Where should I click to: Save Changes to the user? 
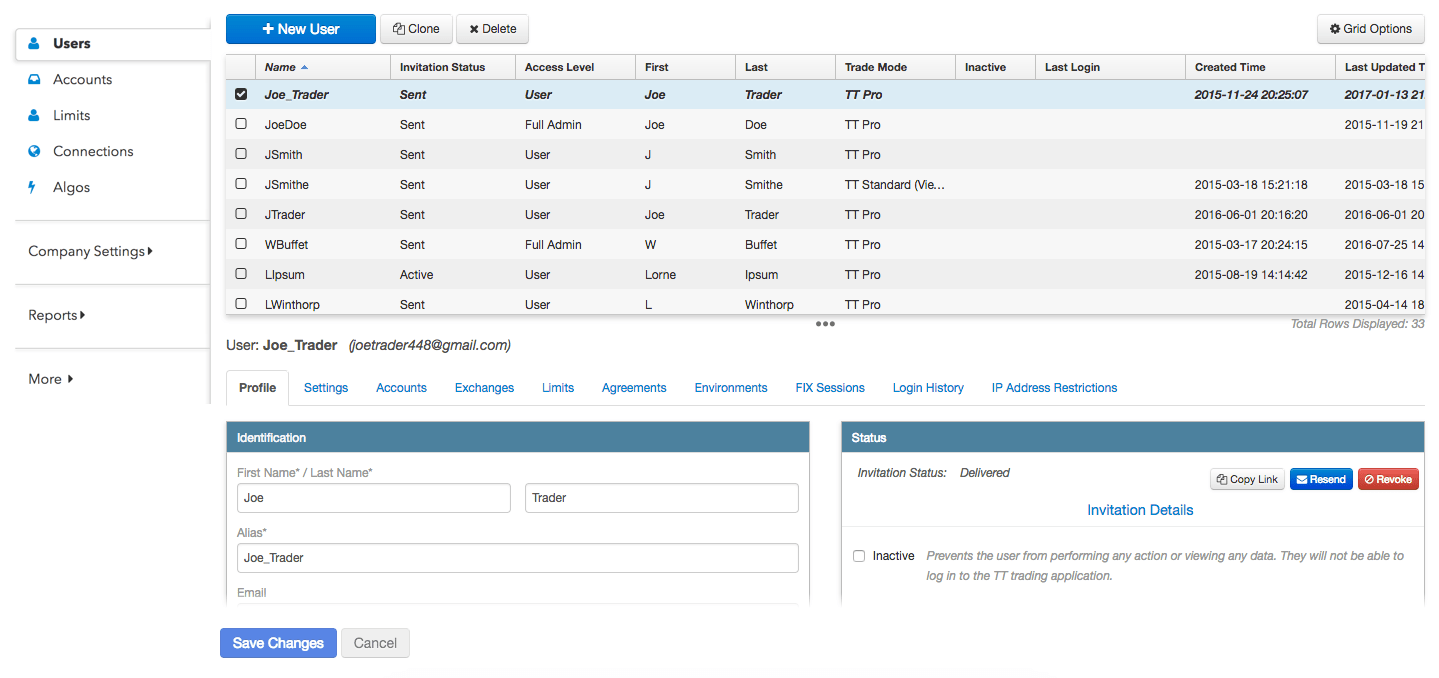278,643
